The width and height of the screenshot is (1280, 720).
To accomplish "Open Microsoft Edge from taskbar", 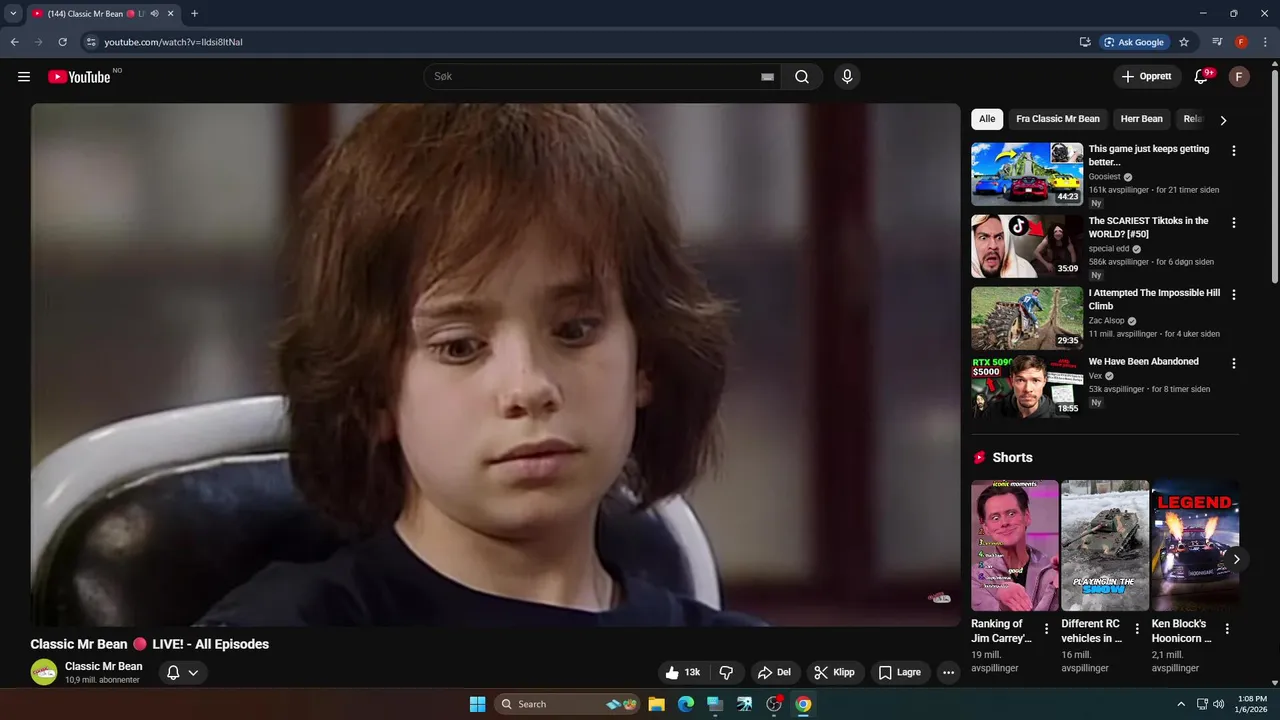I will point(685,704).
